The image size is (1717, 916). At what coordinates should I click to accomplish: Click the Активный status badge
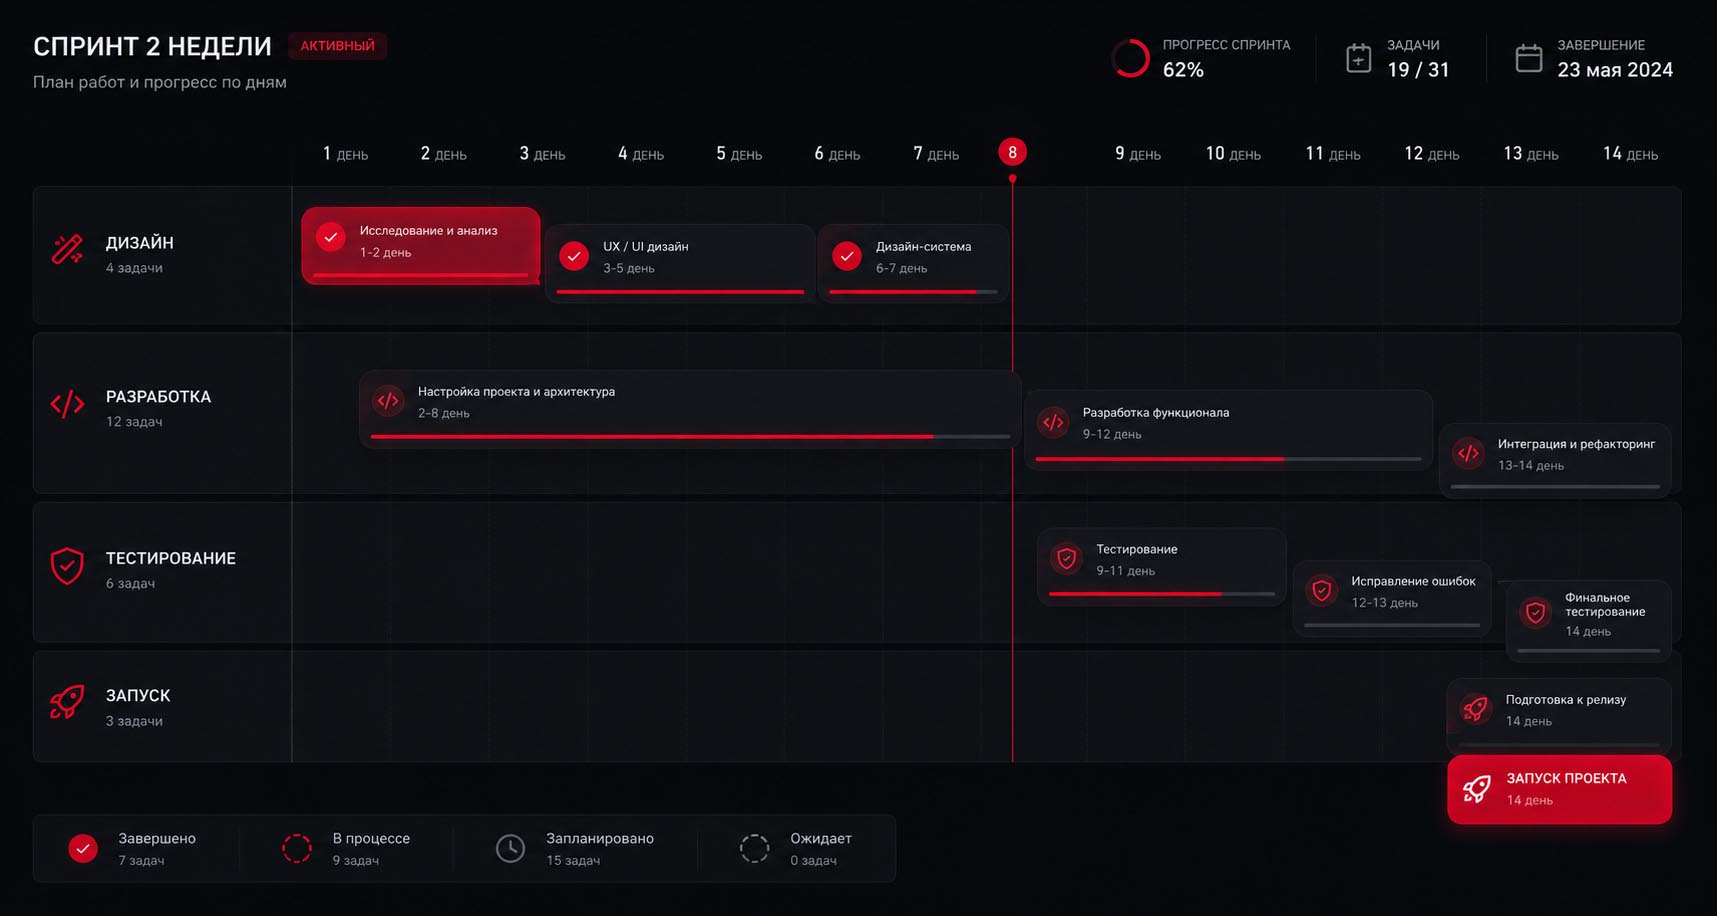pyautogui.click(x=337, y=46)
